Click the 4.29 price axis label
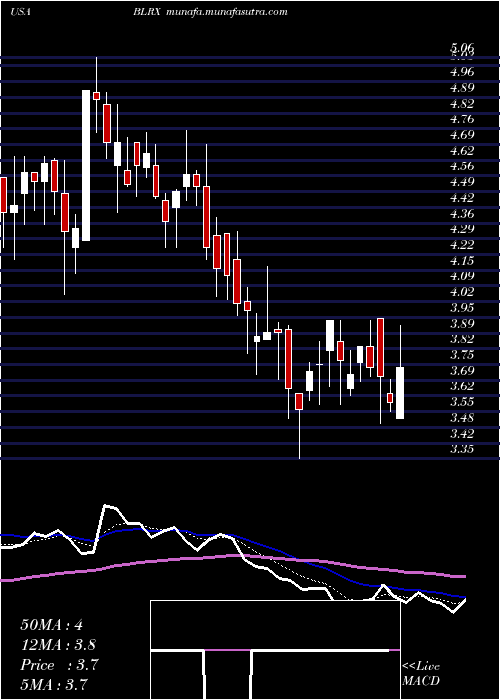This screenshot has width=500, height=700. point(462,229)
